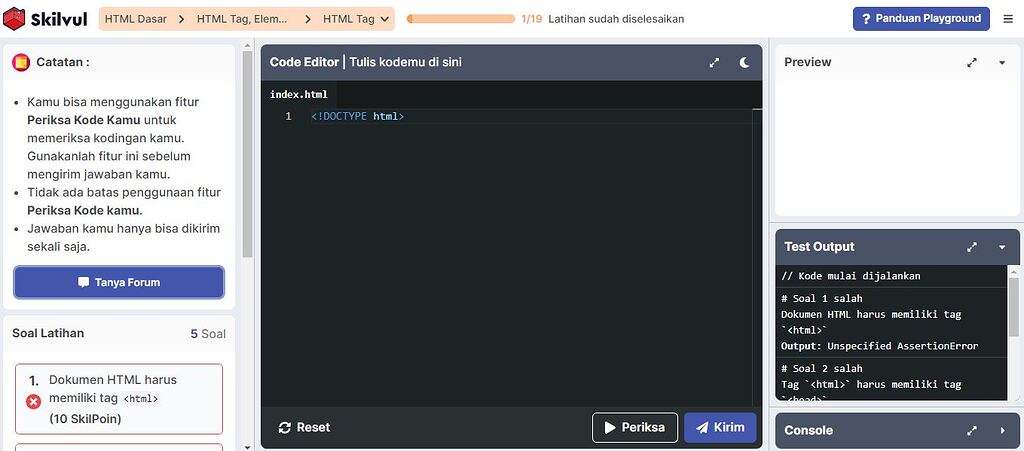Viewport: 1024px width, 451px height.
Task: Click the Tanya Forum button
Action: pos(119,283)
